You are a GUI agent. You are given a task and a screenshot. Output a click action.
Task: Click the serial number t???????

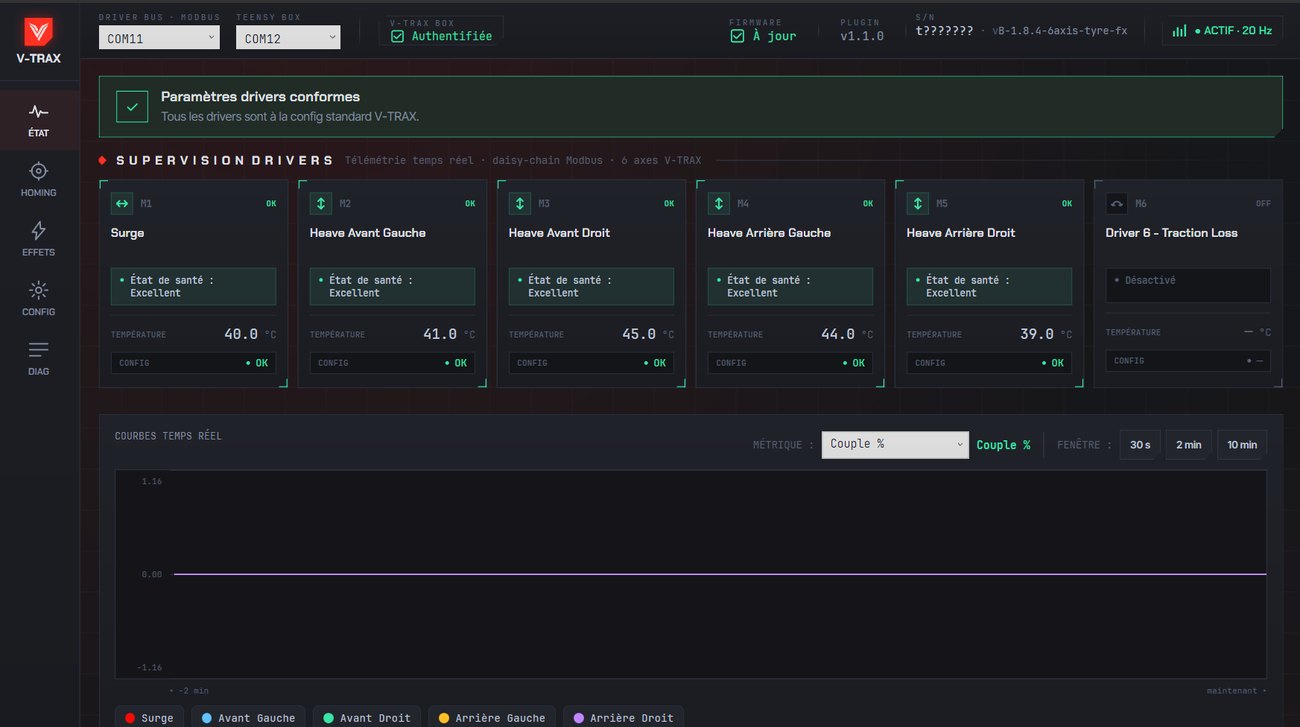[944, 31]
